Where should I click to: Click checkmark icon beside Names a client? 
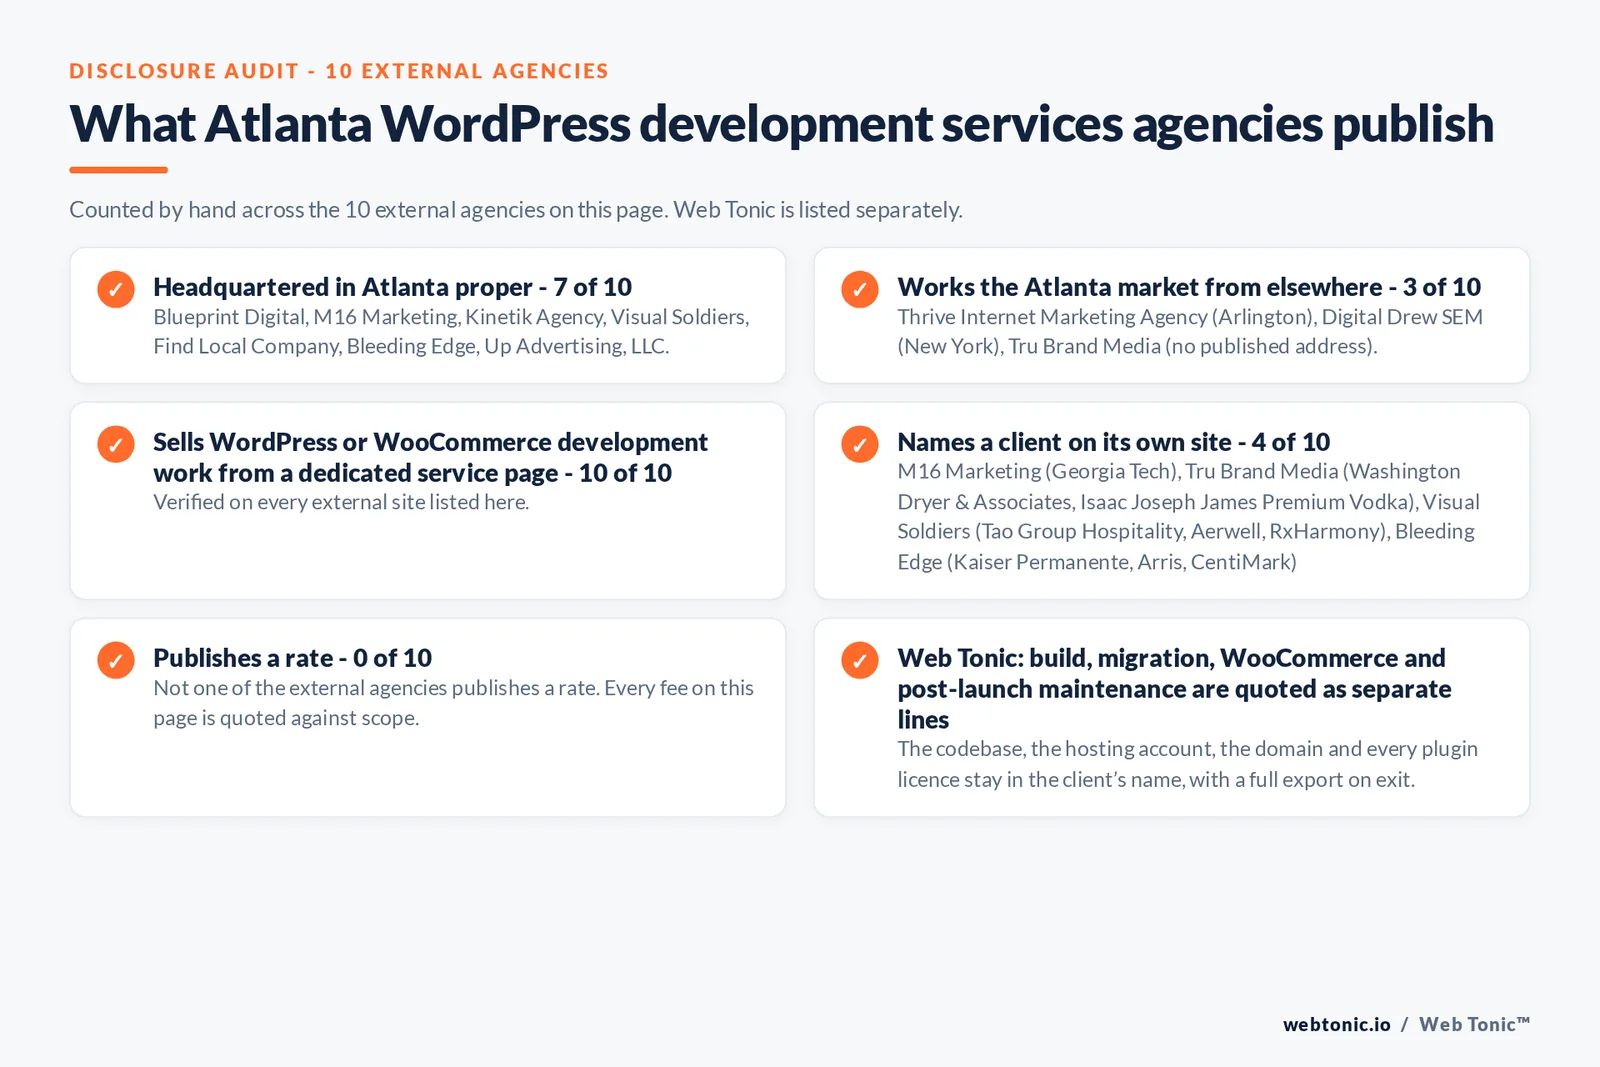click(860, 444)
